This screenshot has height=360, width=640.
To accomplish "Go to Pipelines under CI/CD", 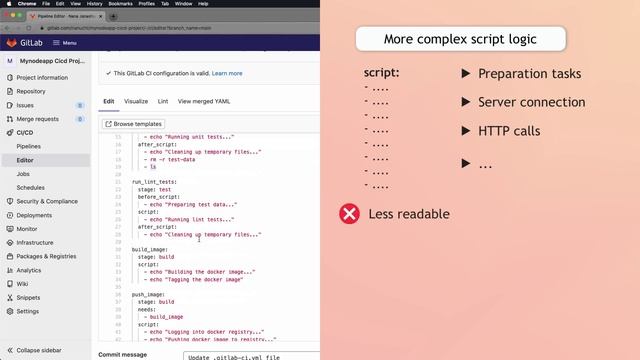I will [29, 147].
